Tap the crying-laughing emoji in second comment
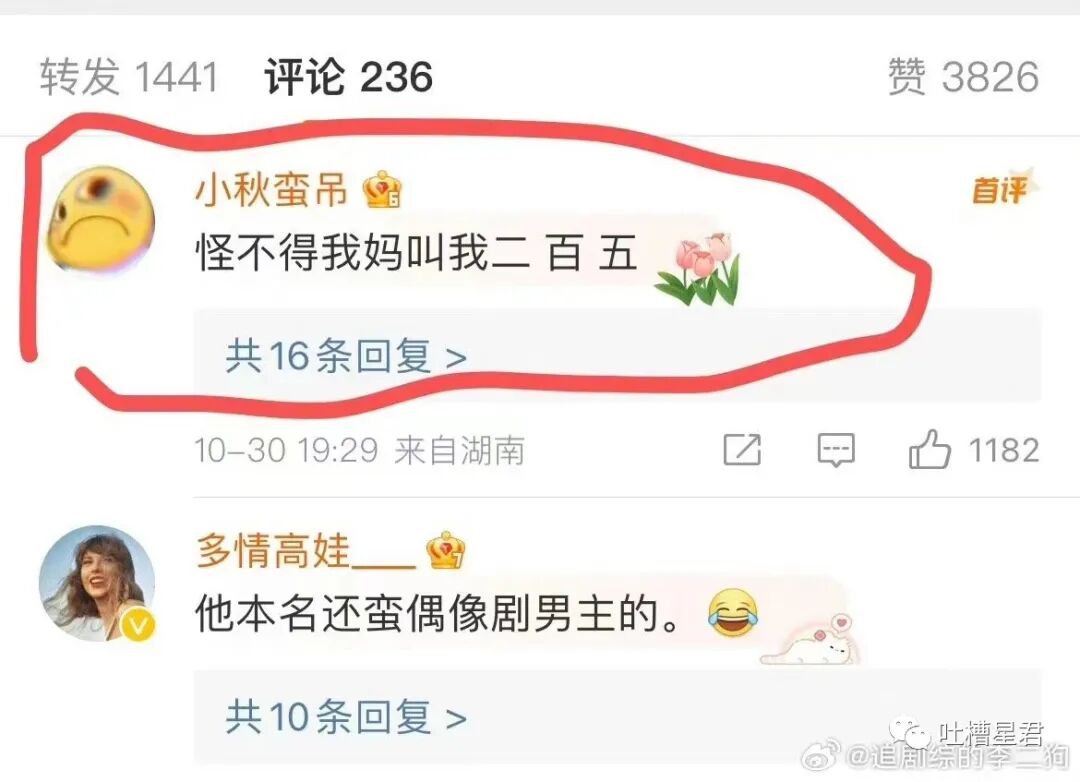 tap(734, 613)
